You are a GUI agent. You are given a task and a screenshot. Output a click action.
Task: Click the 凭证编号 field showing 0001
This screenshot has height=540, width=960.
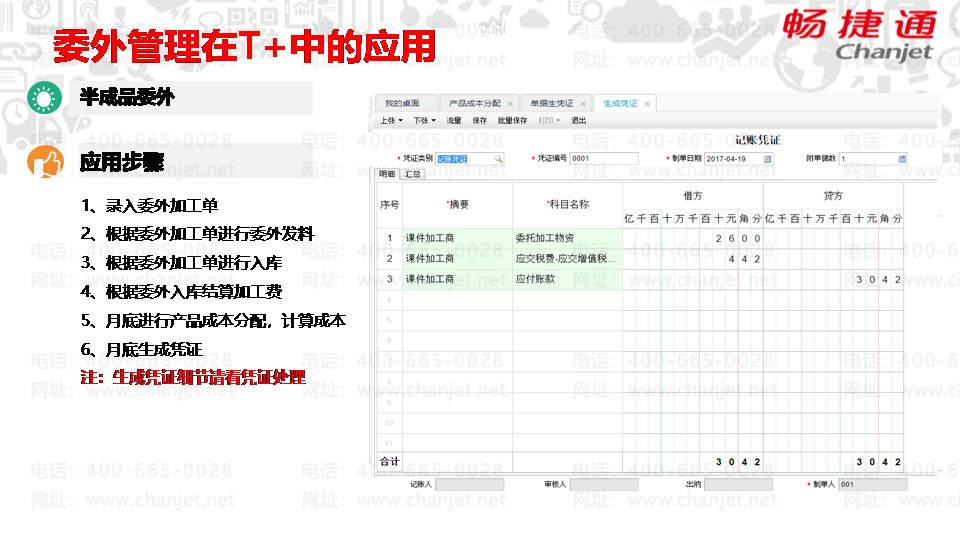click(604, 159)
